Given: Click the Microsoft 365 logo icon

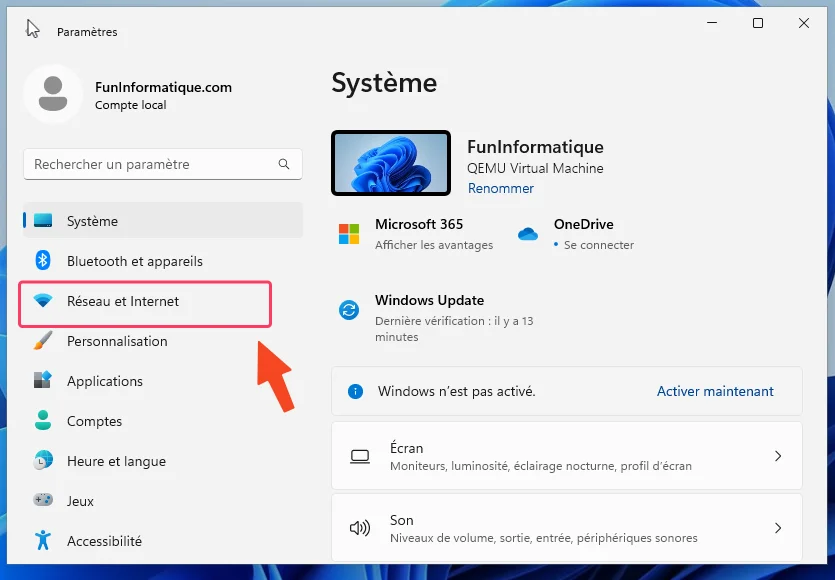Looking at the screenshot, I should 349,234.
